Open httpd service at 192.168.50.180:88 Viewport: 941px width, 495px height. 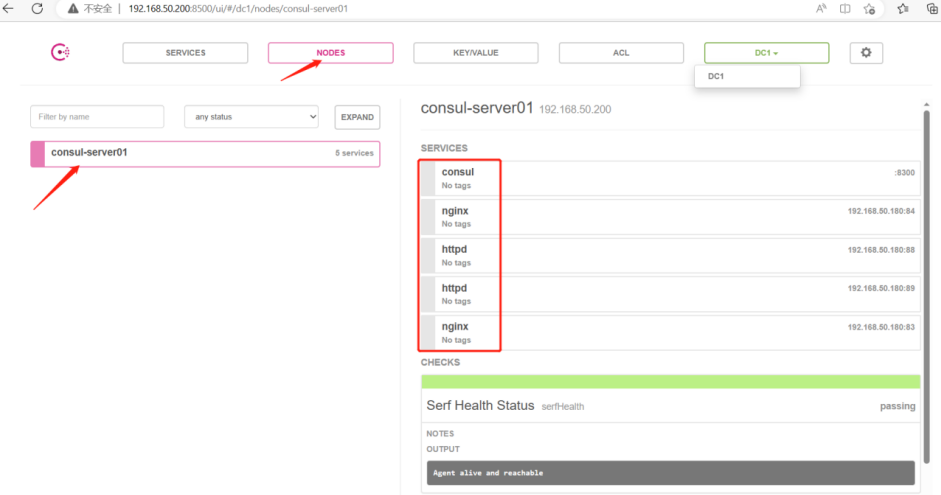pos(670,256)
